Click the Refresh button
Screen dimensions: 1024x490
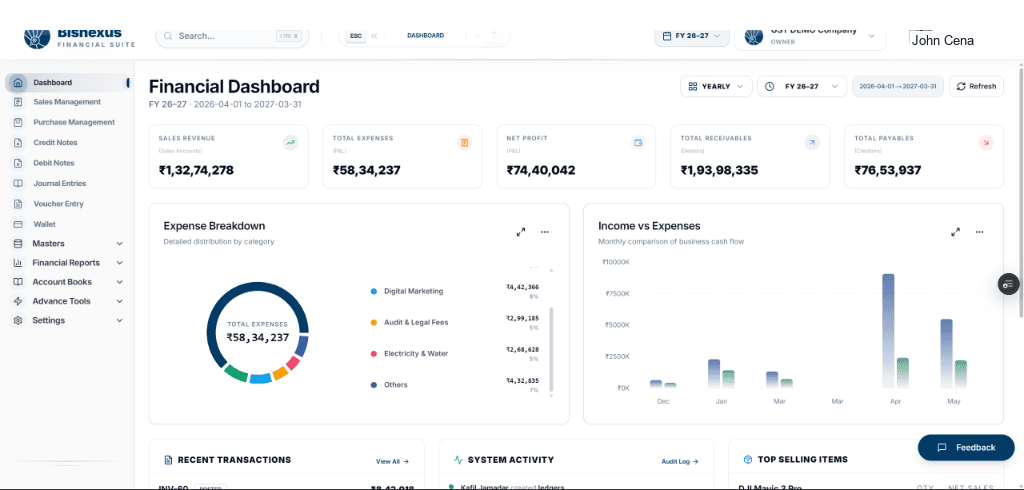click(x=976, y=86)
